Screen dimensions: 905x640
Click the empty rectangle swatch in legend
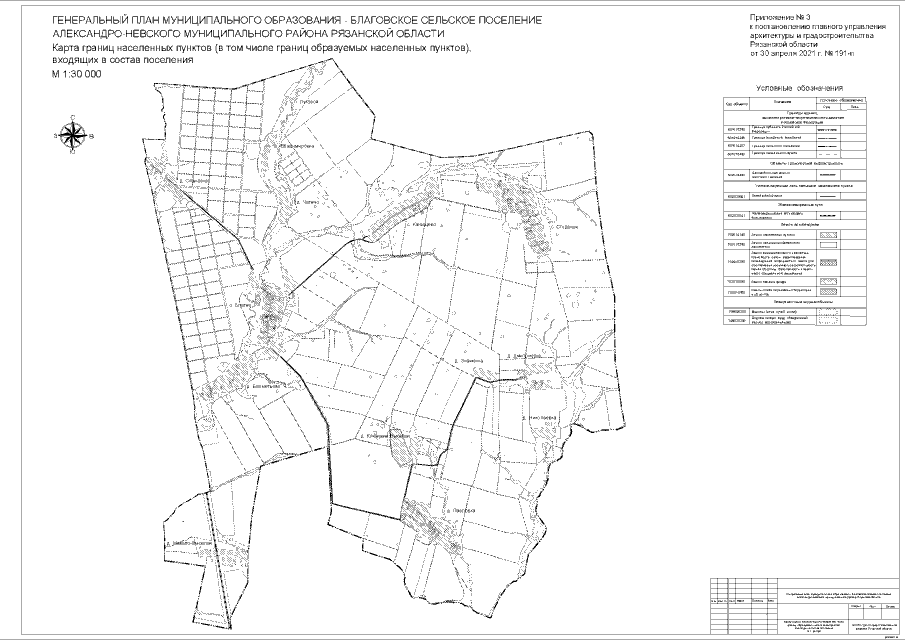829,243
